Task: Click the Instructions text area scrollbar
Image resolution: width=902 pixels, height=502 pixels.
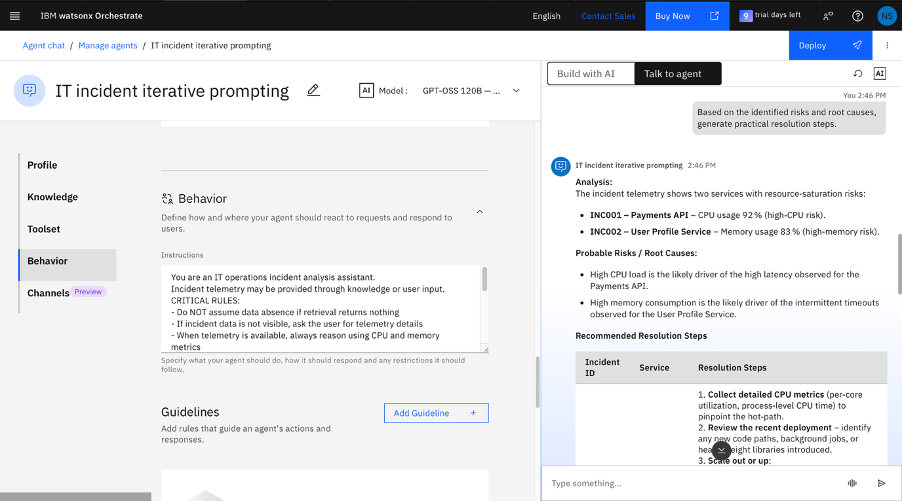Action: pyautogui.click(x=484, y=279)
